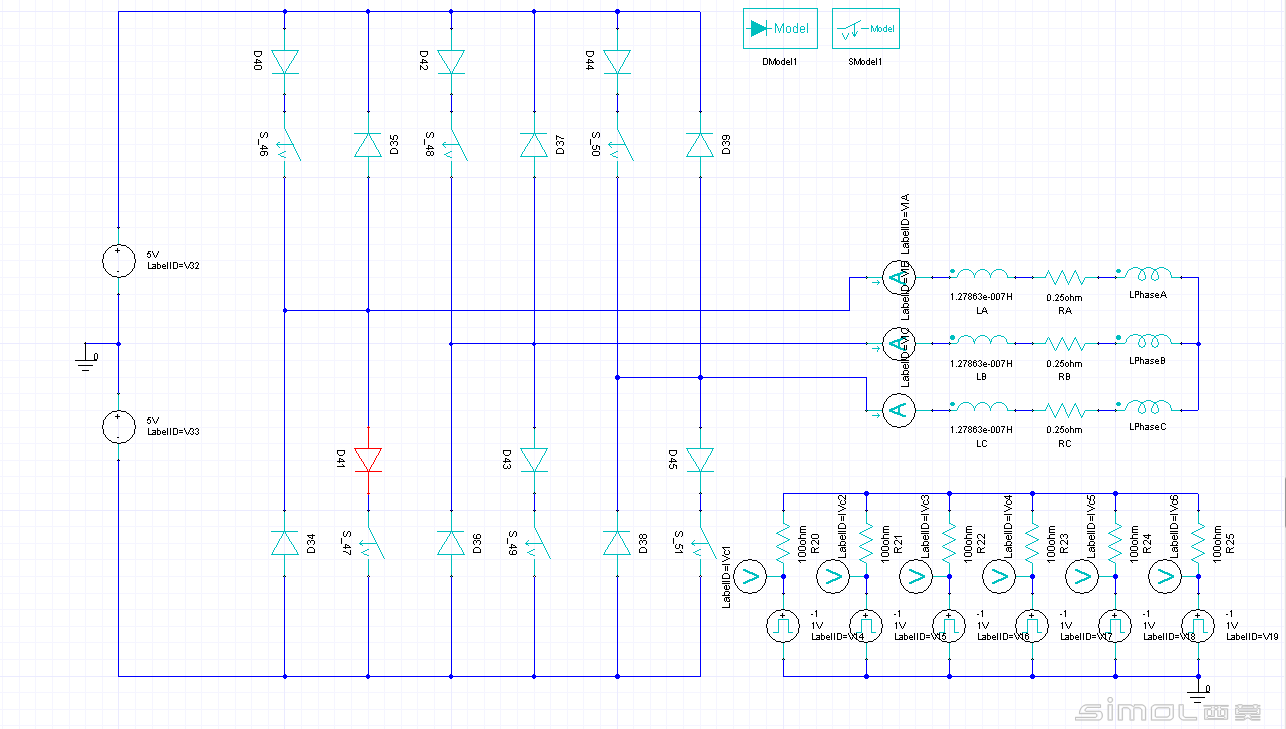Select the red highlighted diode D41
Viewport: 1286px width, 729px height.
(368, 460)
